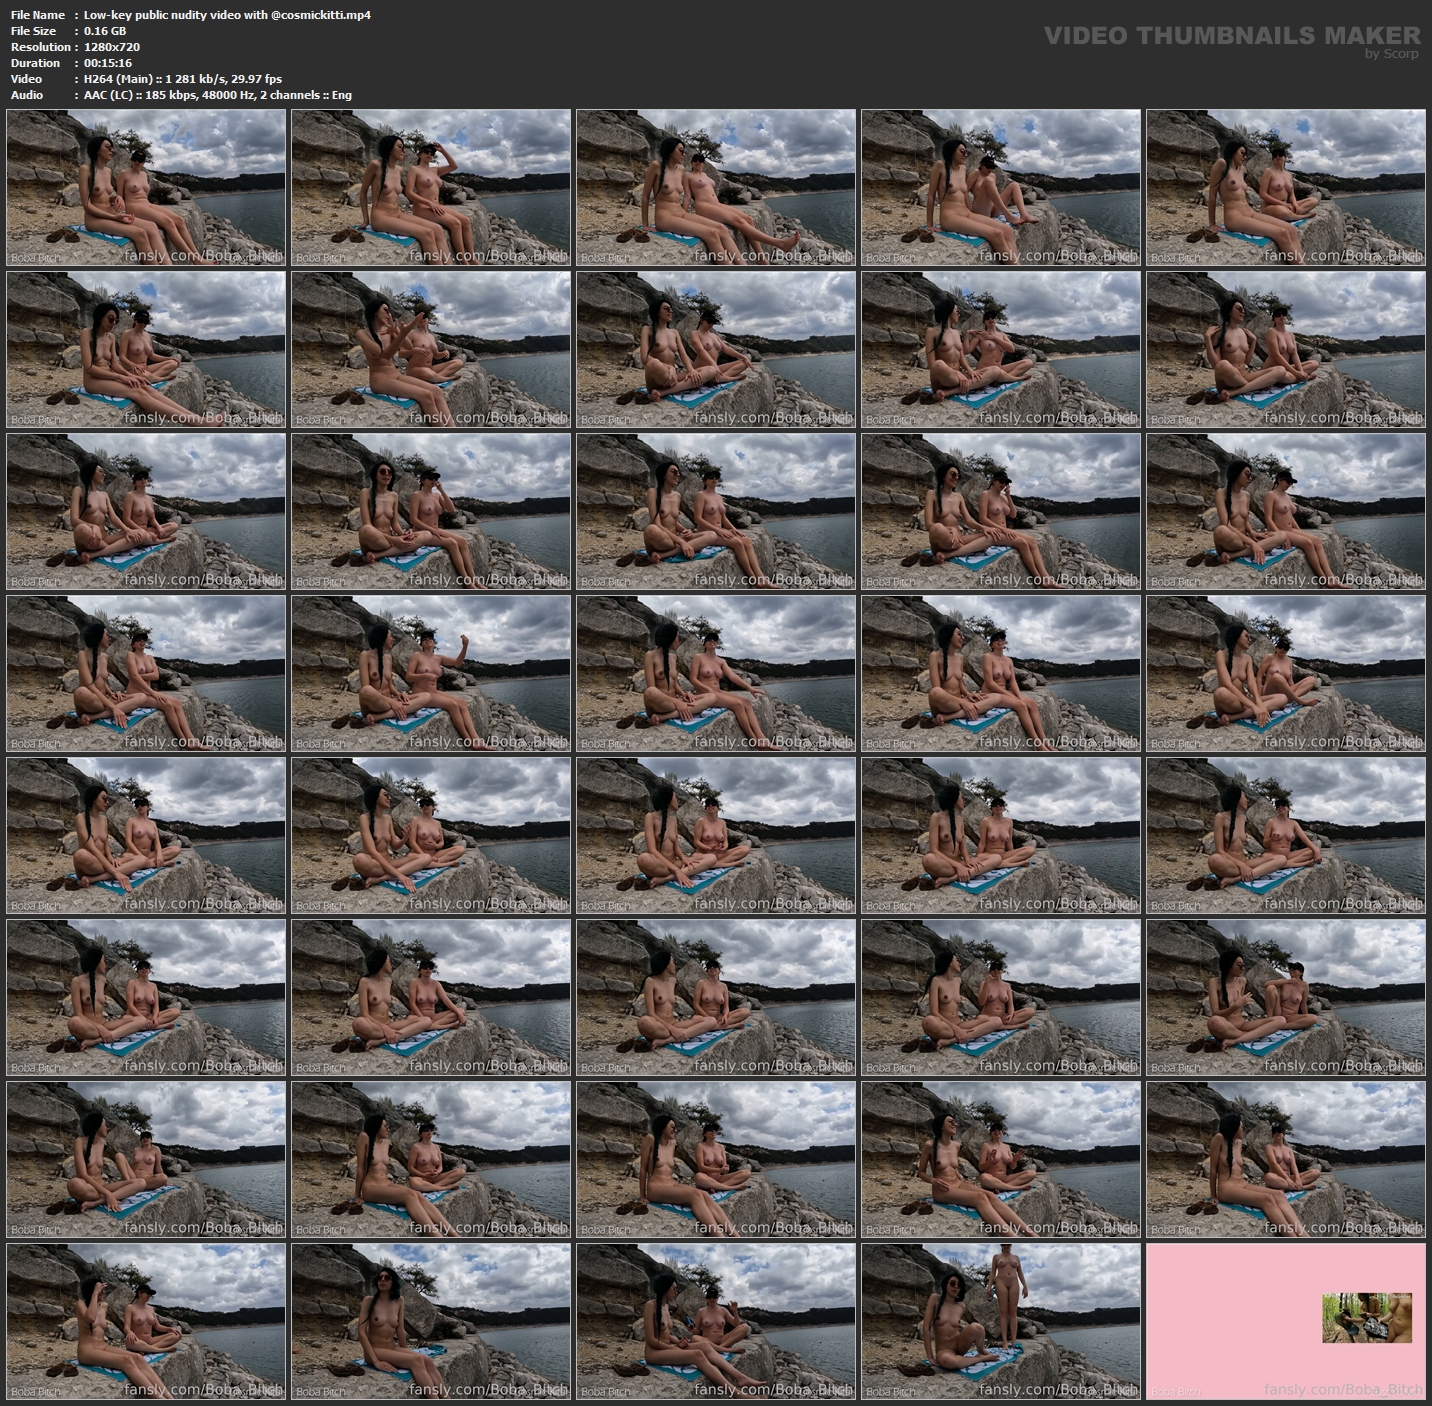This screenshot has height=1406, width=1432.
Task: Click the small inset image in pink frame
Action: tap(1366, 1317)
